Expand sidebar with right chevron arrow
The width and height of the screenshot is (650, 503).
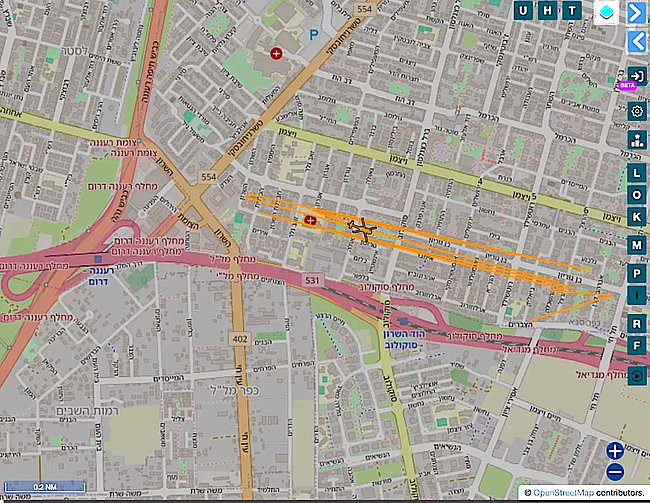(x=637, y=12)
